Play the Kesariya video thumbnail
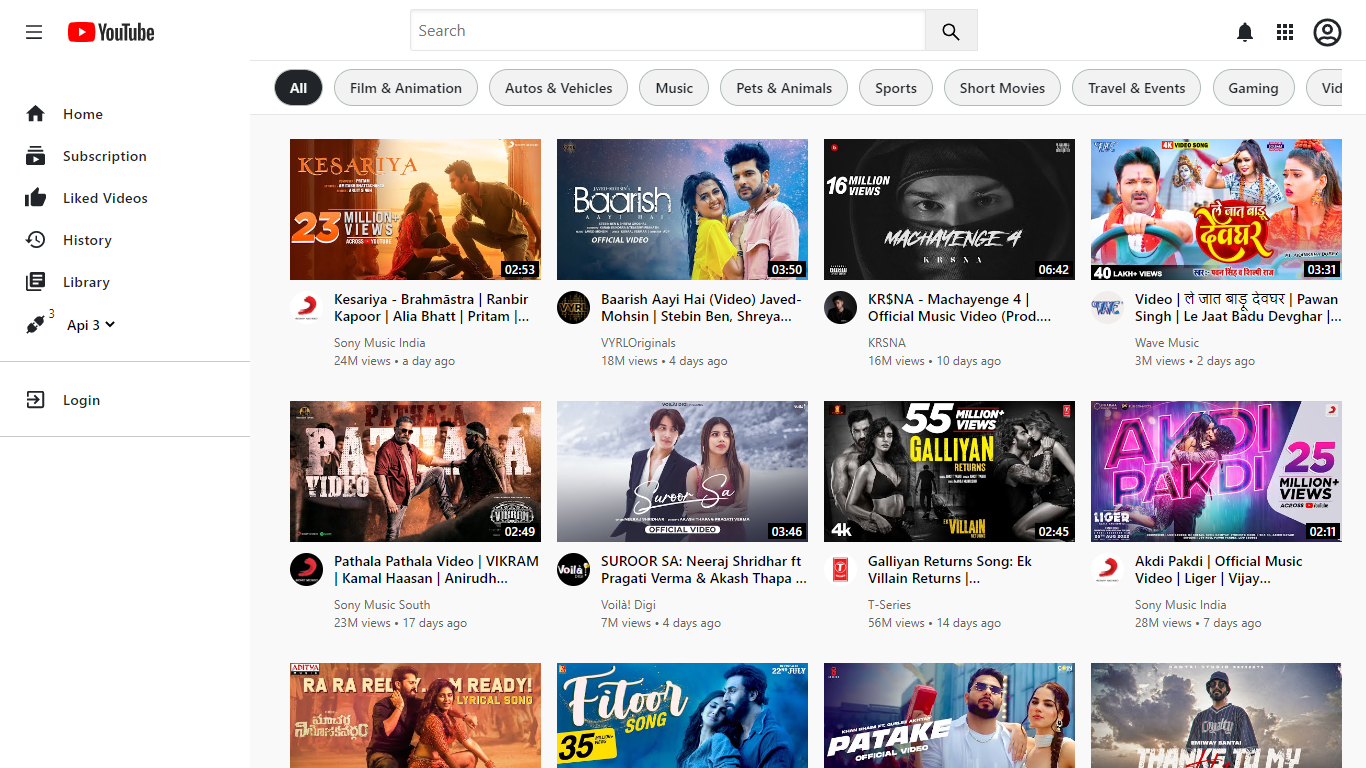This screenshot has height=768, width=1366. click(x=415, y=209)
